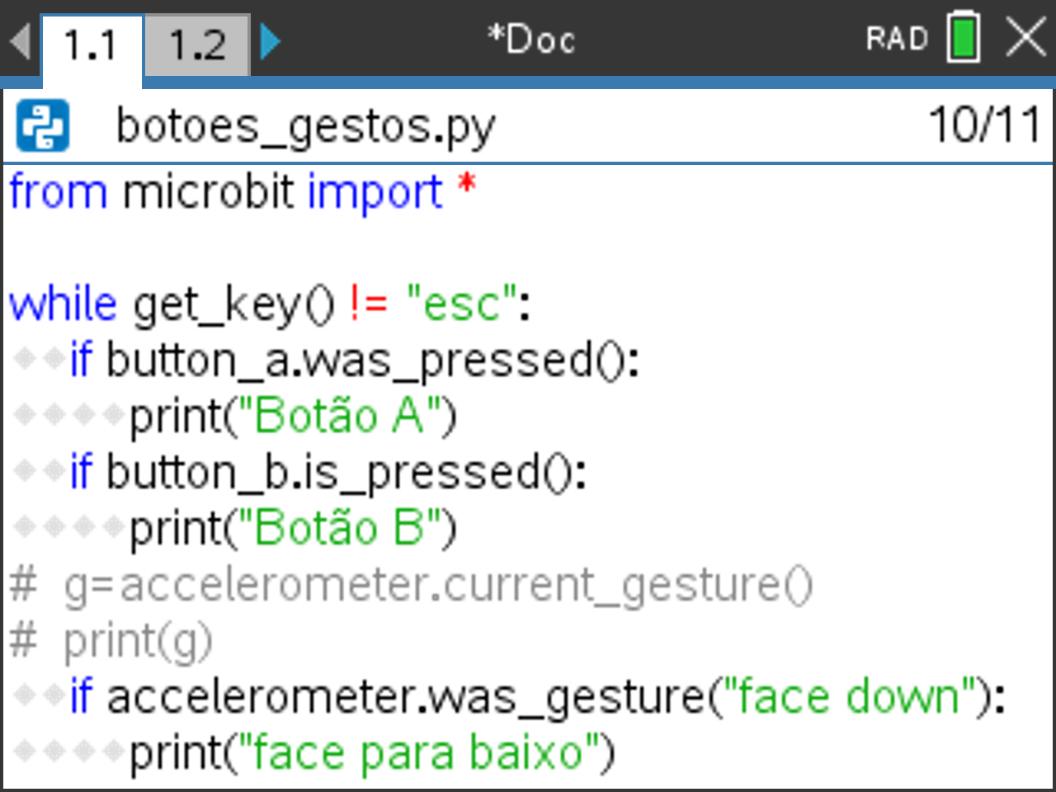The height and width of the screenshot is (792, 1056).
Task: Click the Python logo icon
Action: [x=43, y=125]
